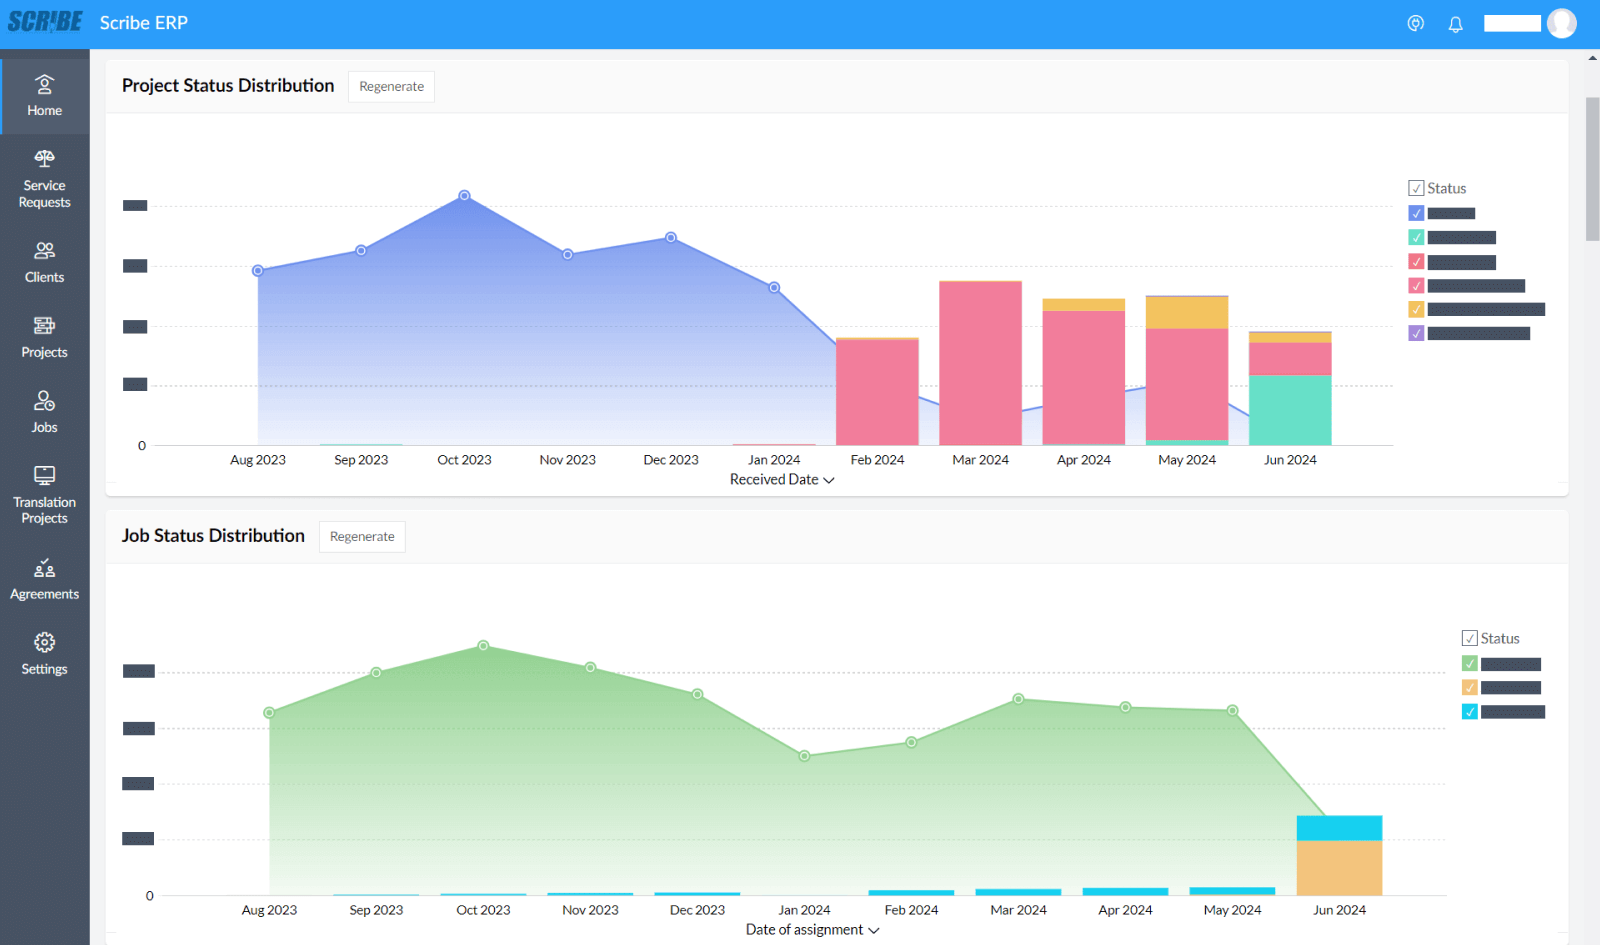Open Translation Projects monitor icon
The height and width of the screenshot is (945, 1600).
(44, 476)
